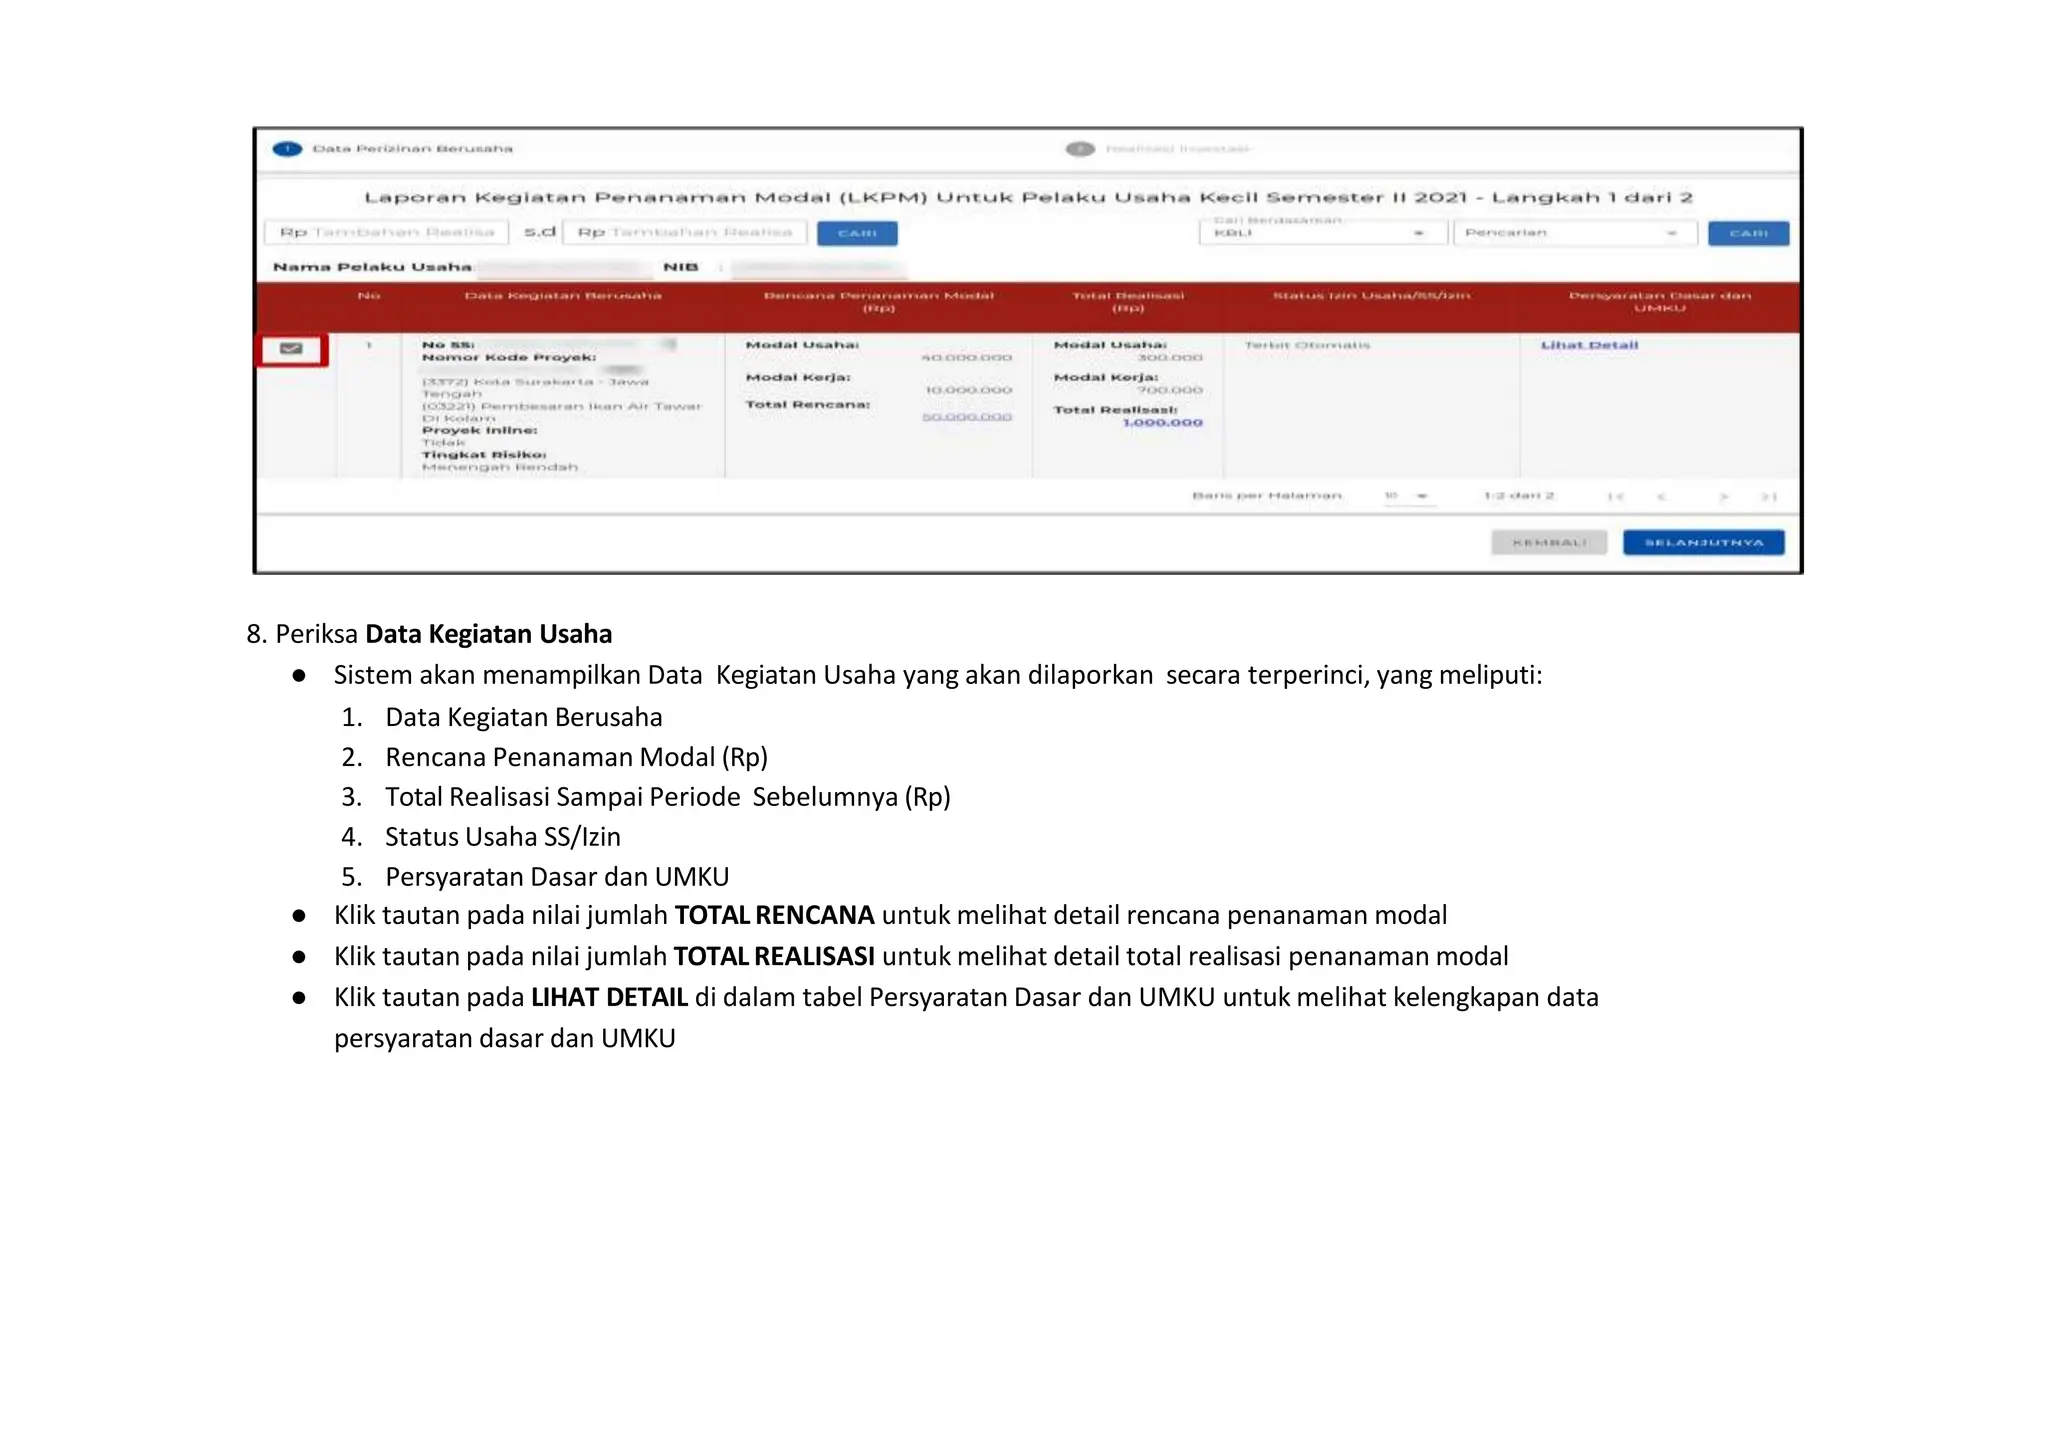Go to previous page arrow icon
The width and height of the screenshot is (2048, 1450).
(x=1661, y=496)
